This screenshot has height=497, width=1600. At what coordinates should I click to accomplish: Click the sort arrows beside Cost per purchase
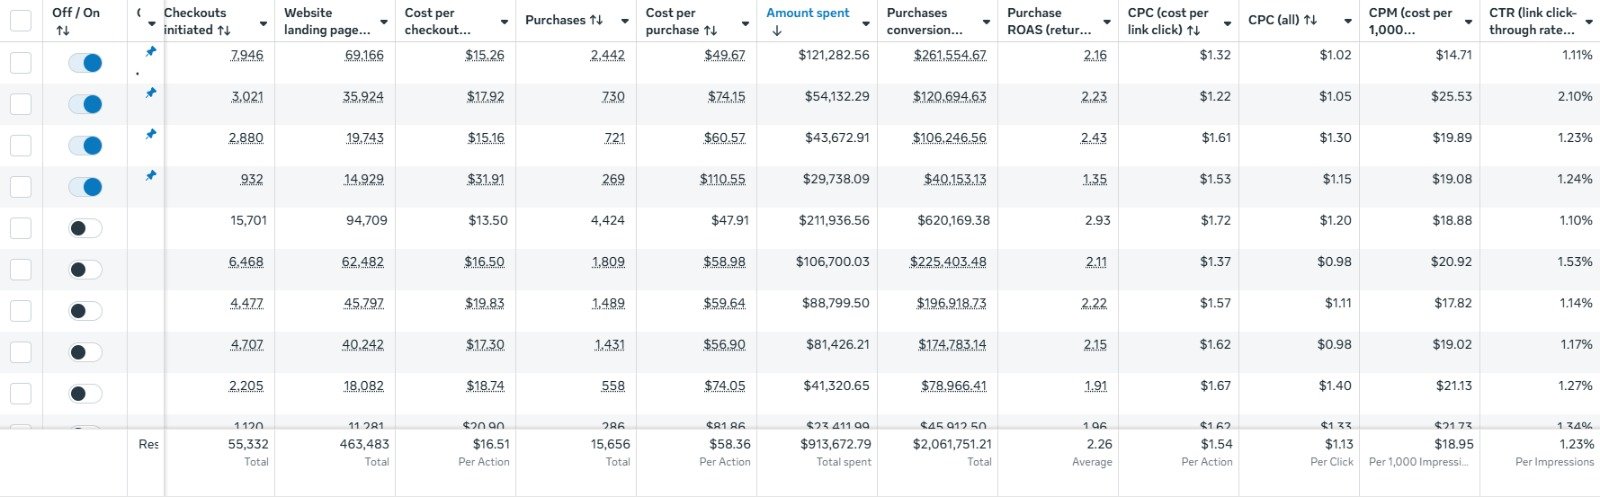710,30
